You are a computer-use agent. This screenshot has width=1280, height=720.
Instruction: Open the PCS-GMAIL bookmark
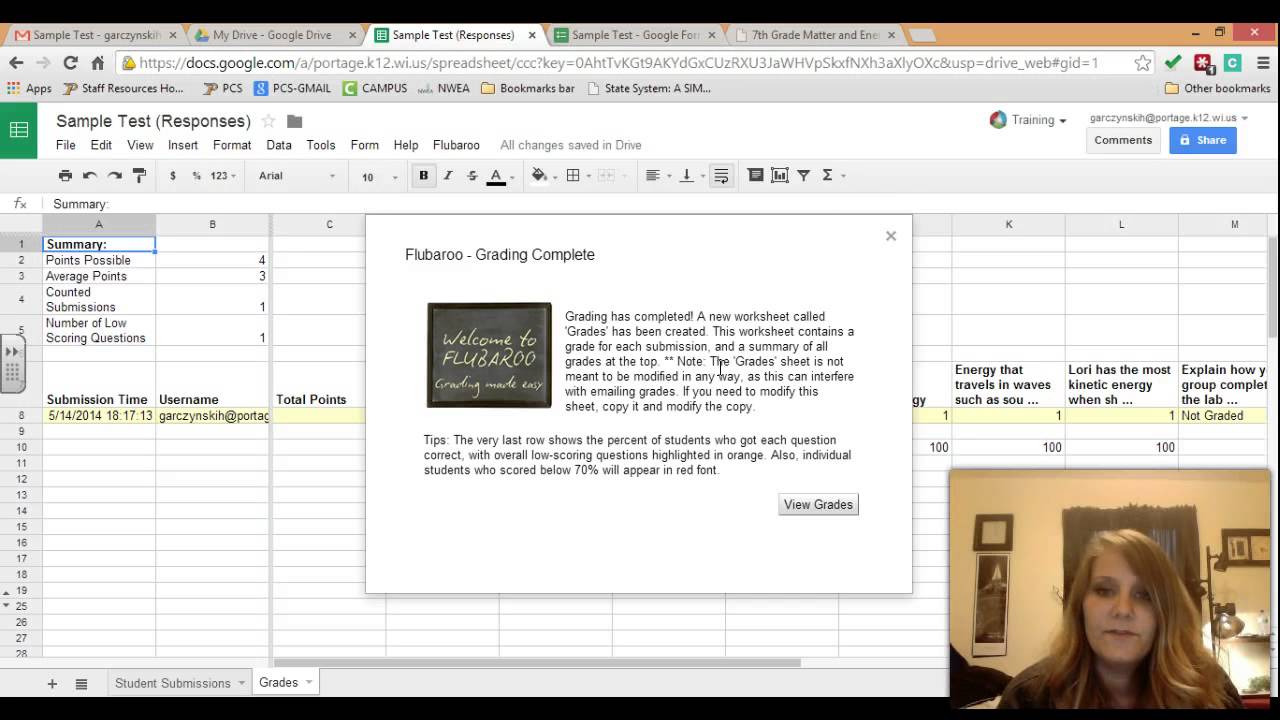click(292, 88)
